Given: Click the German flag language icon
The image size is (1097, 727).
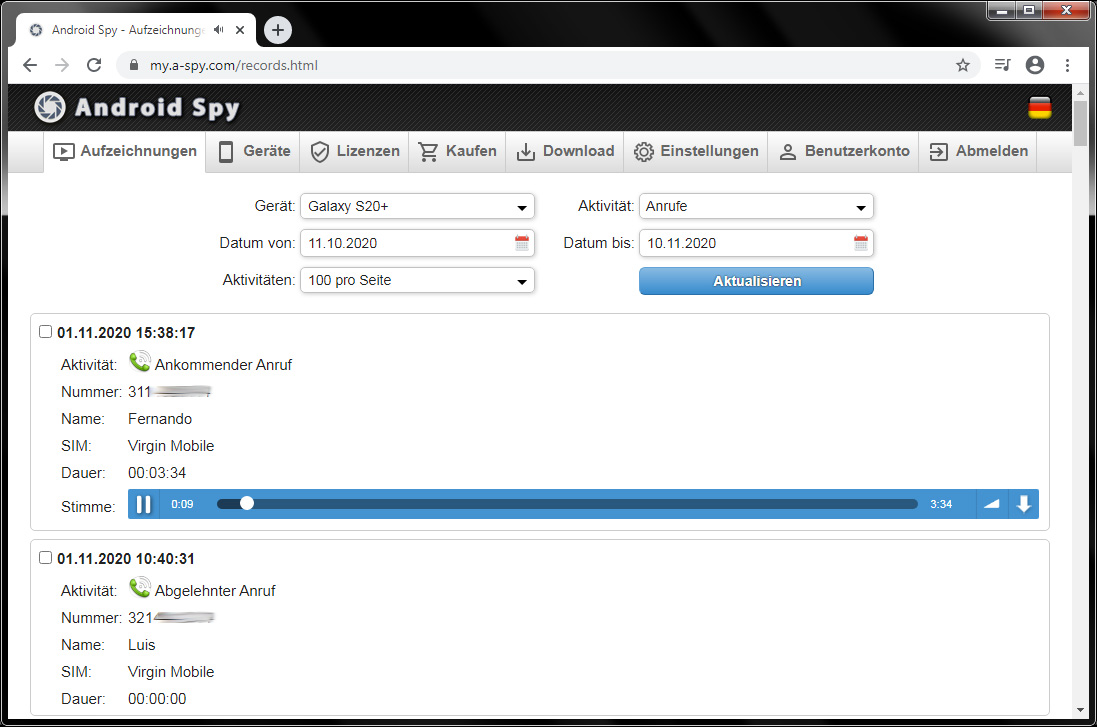Looking at the screenshot, I should pyautogui.click(x=1040, y=108).
